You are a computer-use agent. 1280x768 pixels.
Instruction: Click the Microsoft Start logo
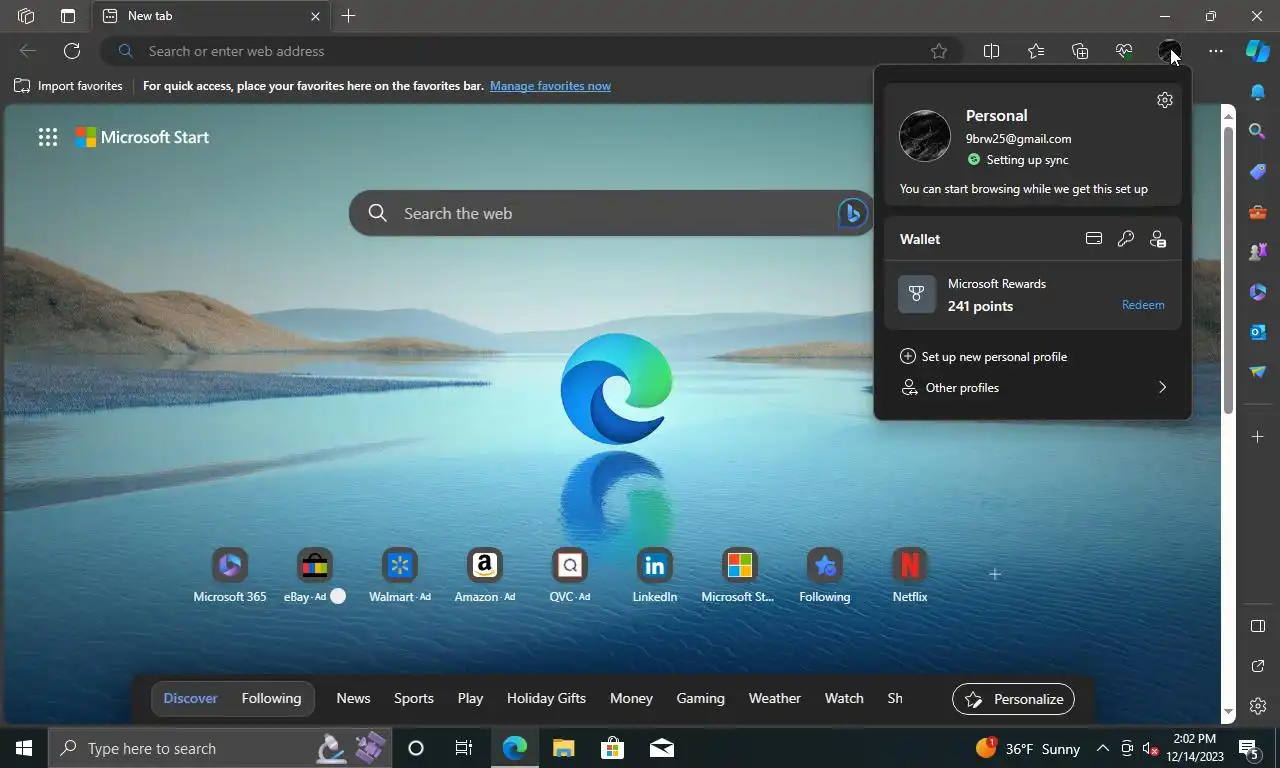(142, 138)
